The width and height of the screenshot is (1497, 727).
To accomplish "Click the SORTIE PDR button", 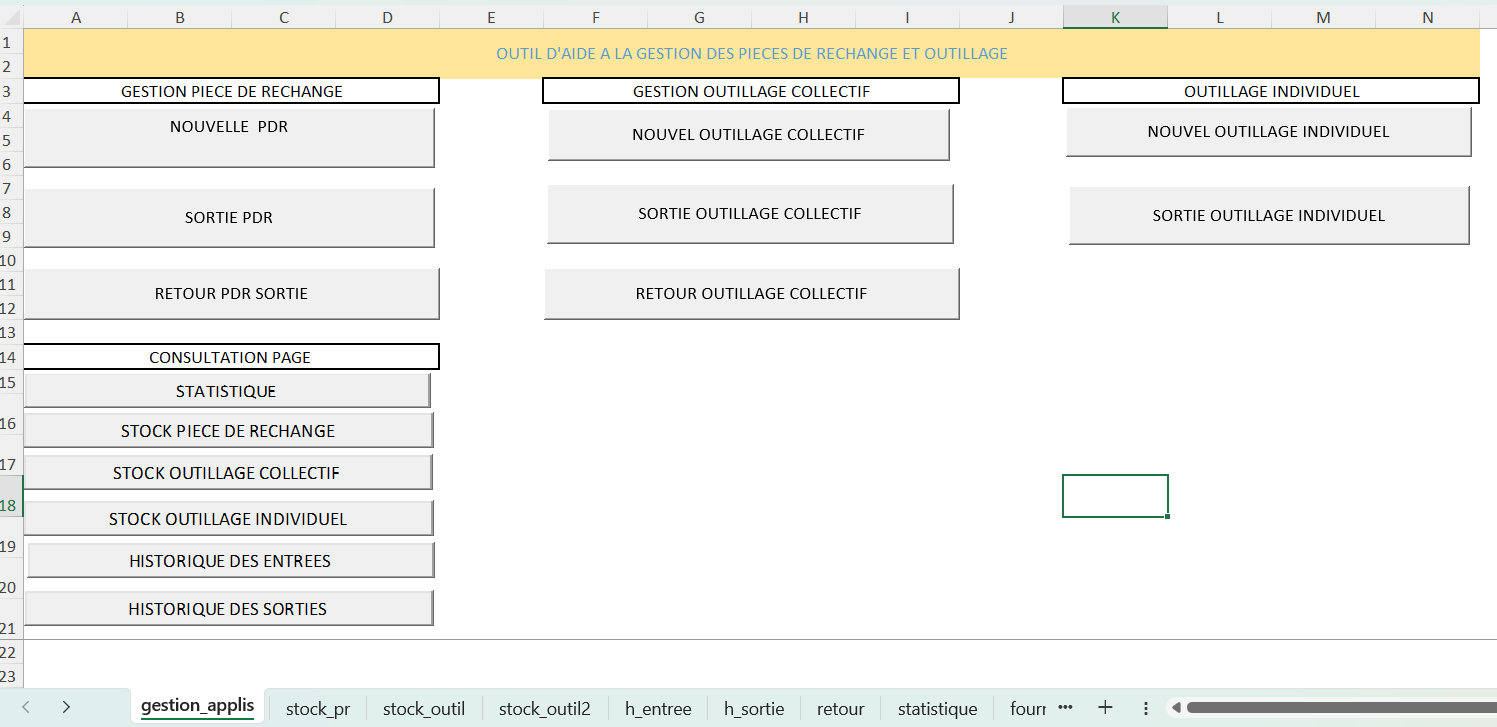I will click(229, 218).
